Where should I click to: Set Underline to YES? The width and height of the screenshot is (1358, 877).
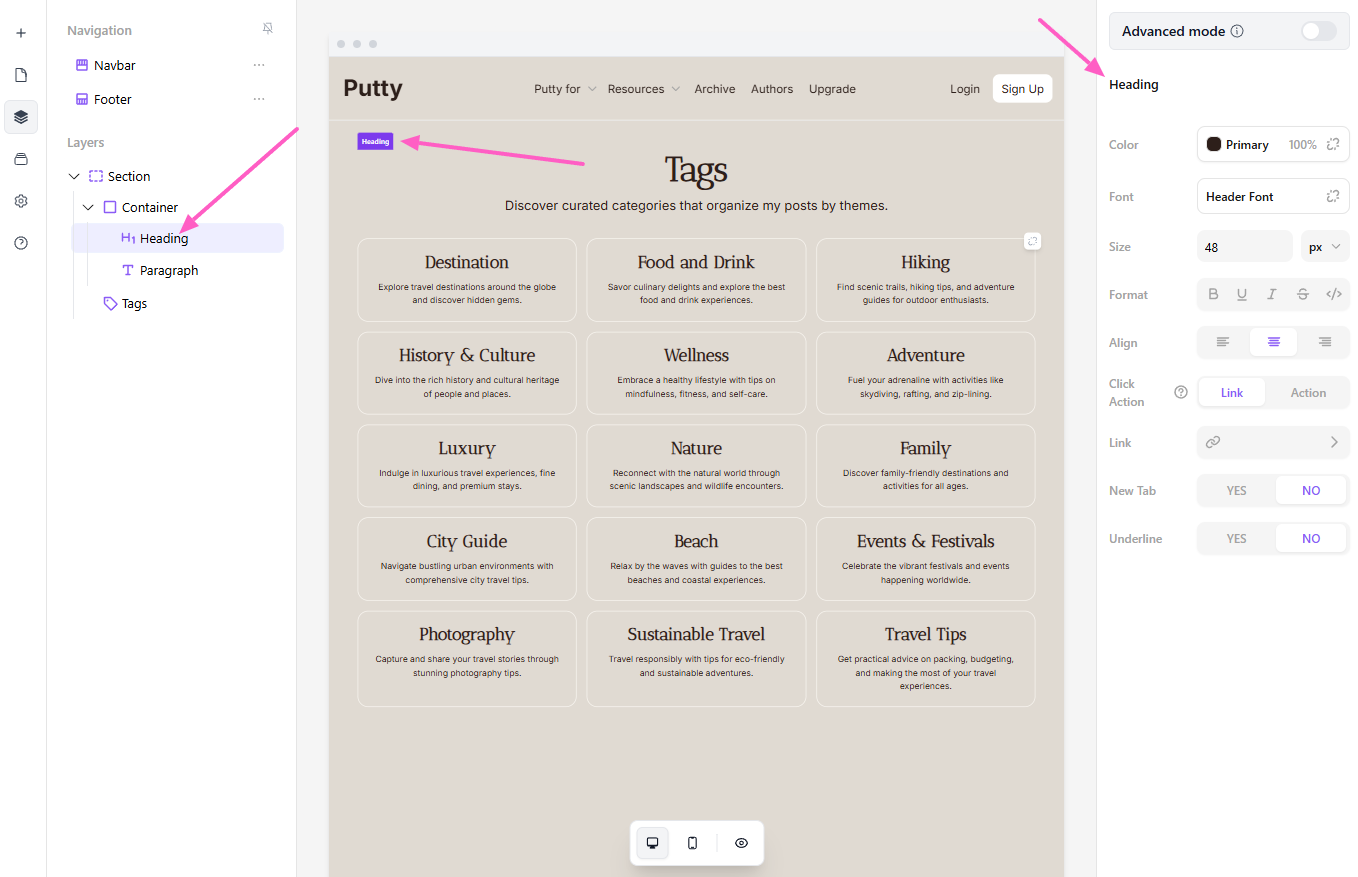(x=1236, y=538)
